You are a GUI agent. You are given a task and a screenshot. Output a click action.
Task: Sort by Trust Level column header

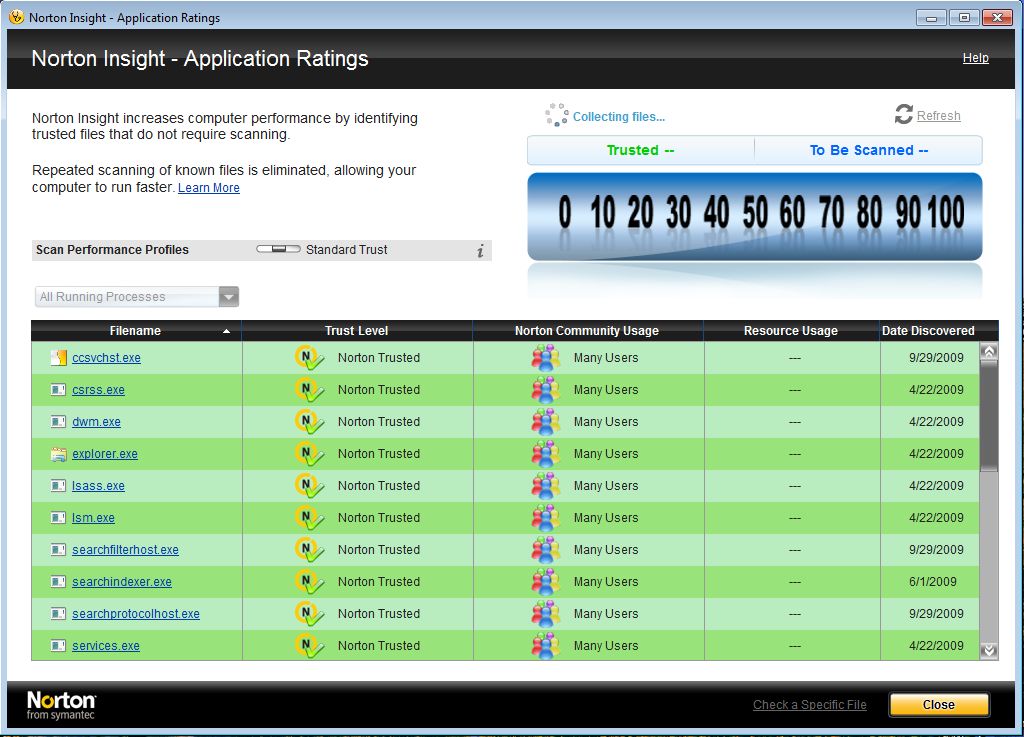coord(357,331)
